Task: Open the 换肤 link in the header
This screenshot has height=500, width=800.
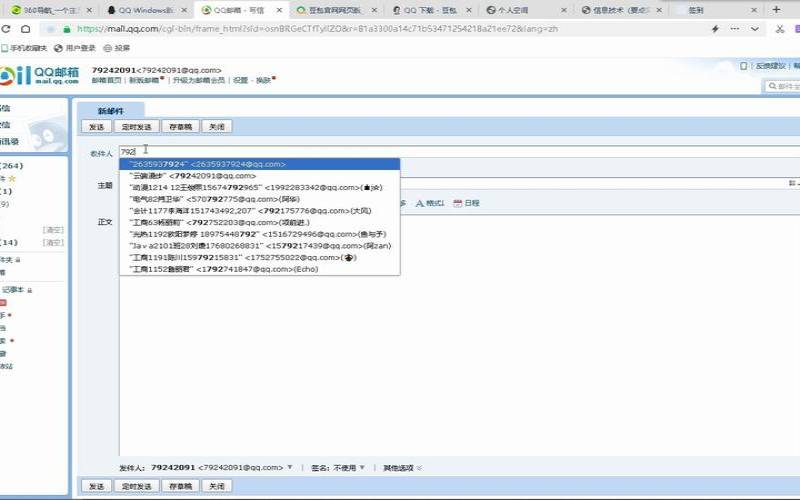Action: [x=263, y=80]
